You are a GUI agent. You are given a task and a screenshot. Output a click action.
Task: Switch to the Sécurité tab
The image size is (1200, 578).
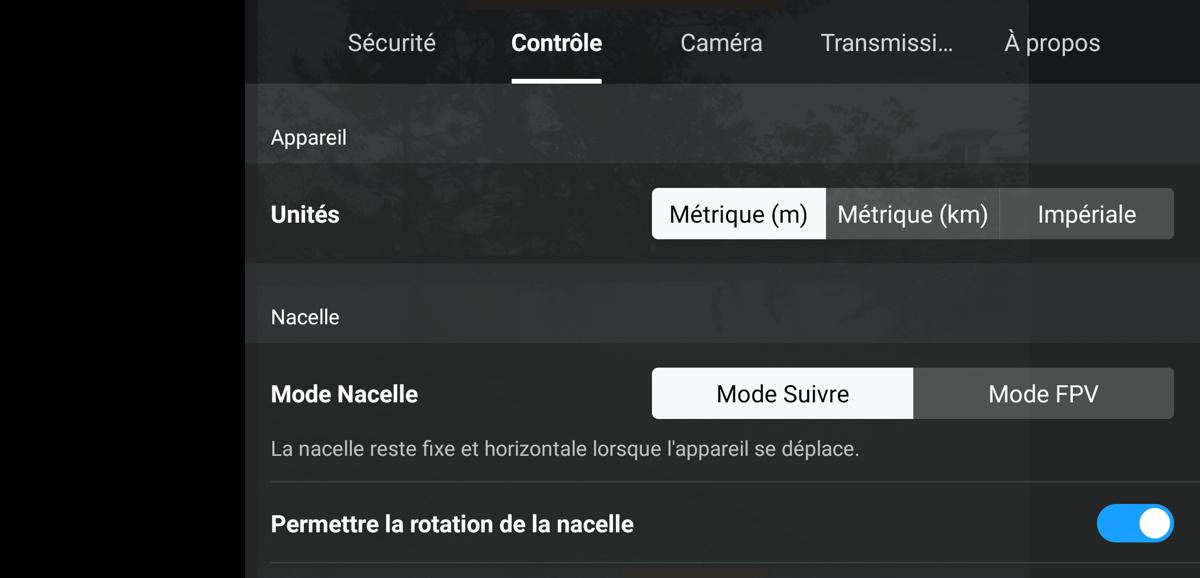tap(391, 43)
